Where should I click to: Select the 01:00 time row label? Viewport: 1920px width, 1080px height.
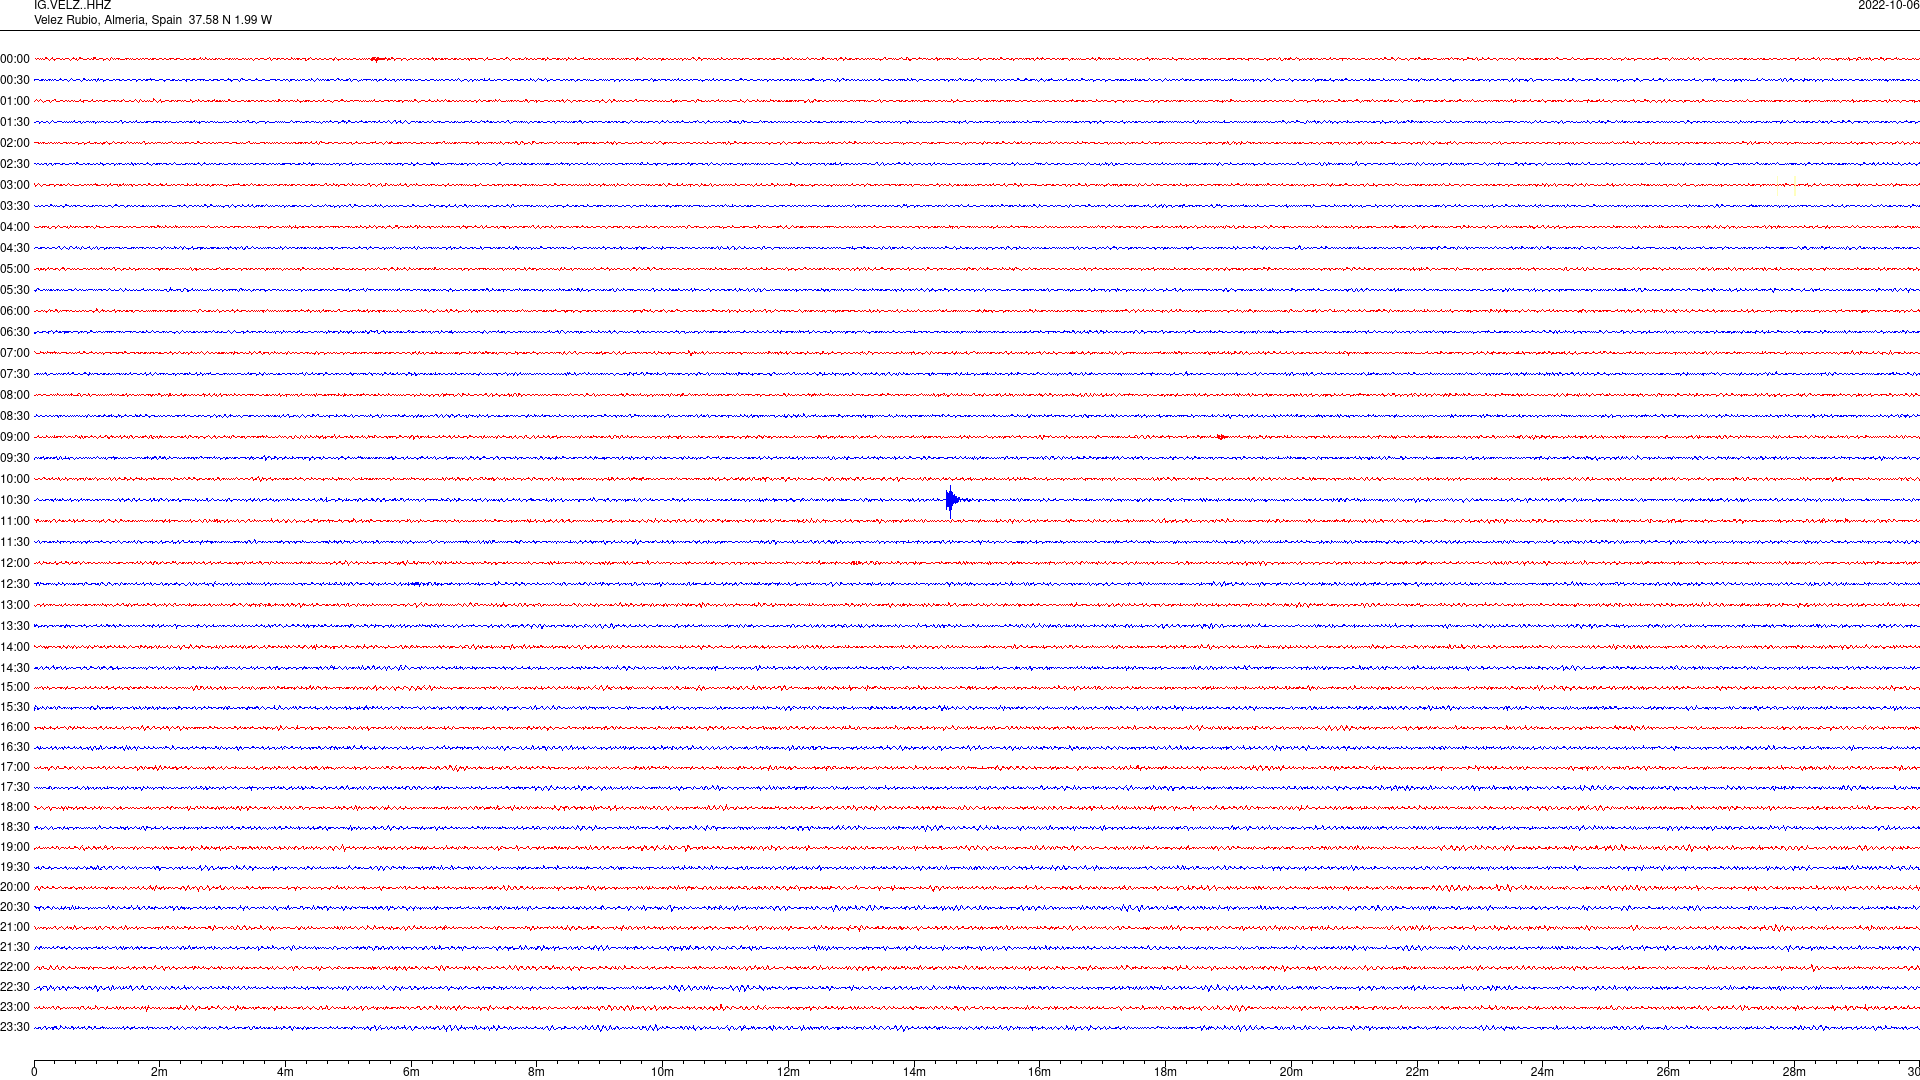[15, 101]
